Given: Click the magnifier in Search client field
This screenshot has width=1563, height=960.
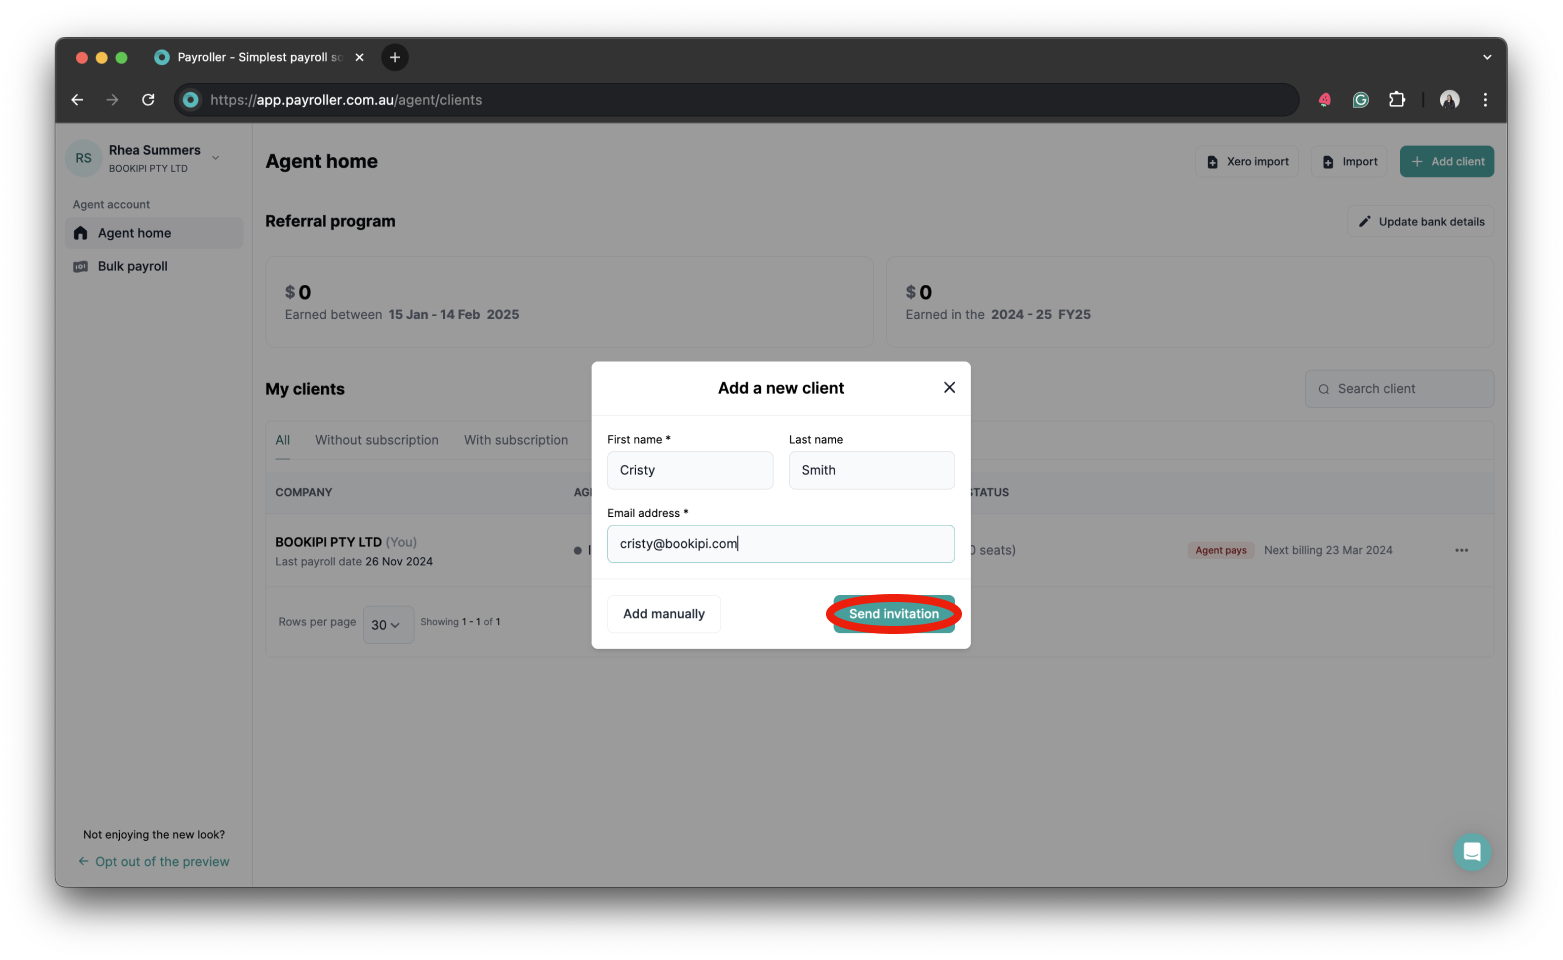Looking at the screenshot, I should (x=1323, y=388).
